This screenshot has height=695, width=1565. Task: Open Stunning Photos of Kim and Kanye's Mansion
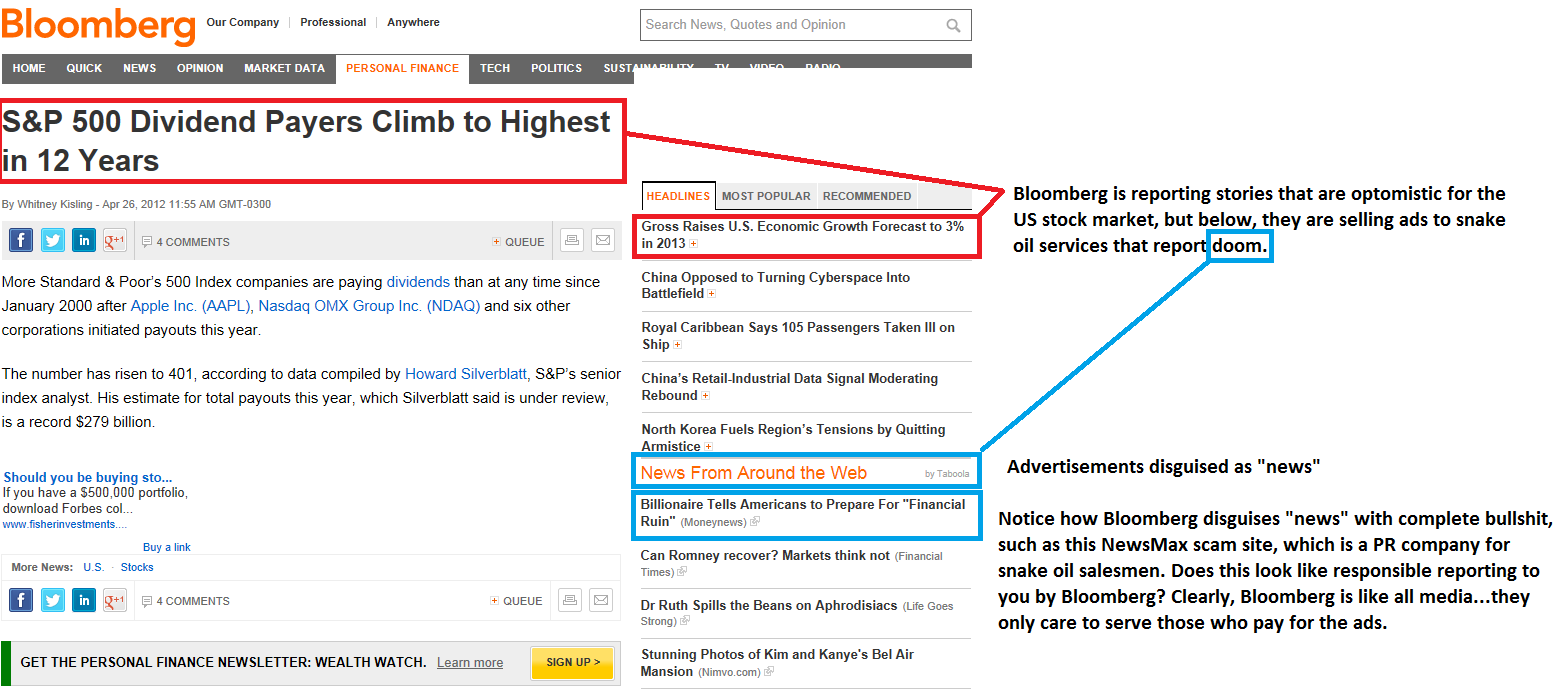tap(777, 663)
